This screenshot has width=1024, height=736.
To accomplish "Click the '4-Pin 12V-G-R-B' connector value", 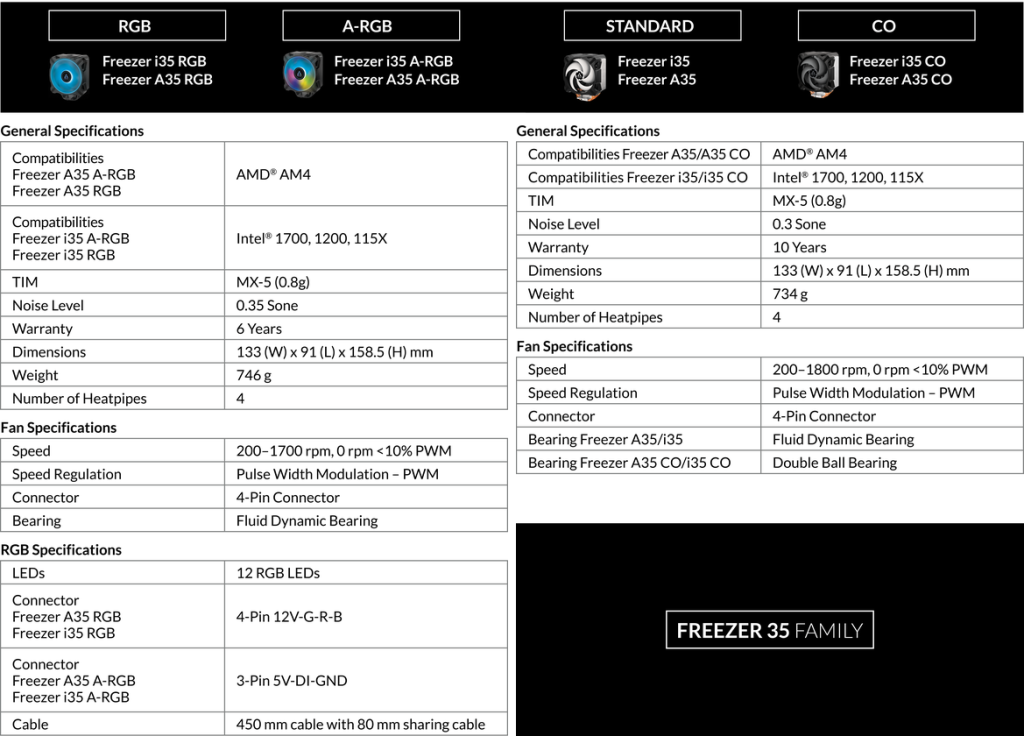I will coord(289,616).
